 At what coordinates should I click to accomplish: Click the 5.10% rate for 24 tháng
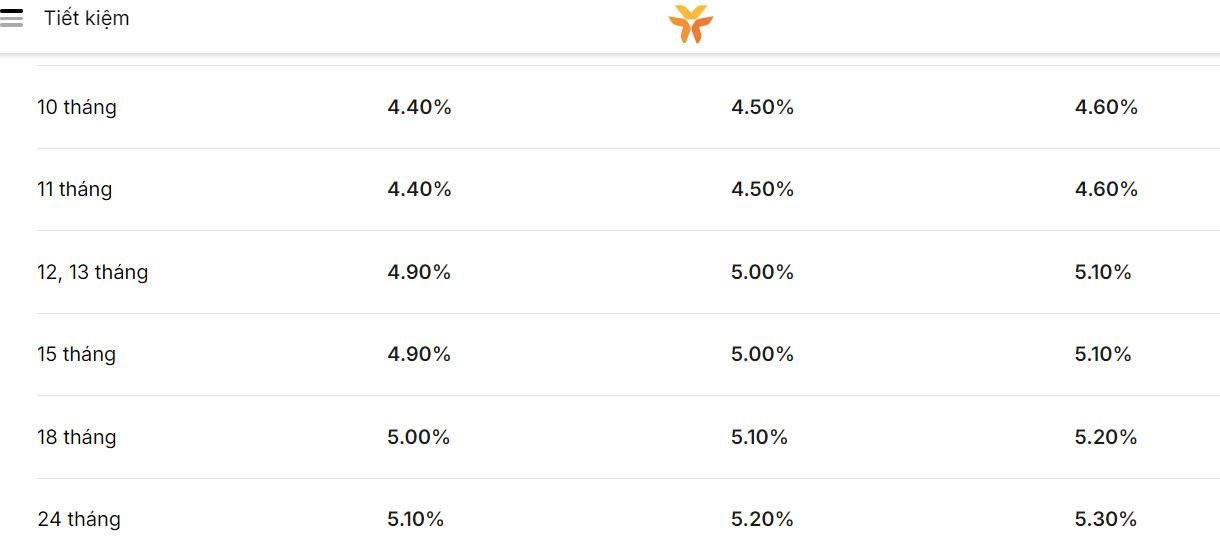click(x=416, y=519)
